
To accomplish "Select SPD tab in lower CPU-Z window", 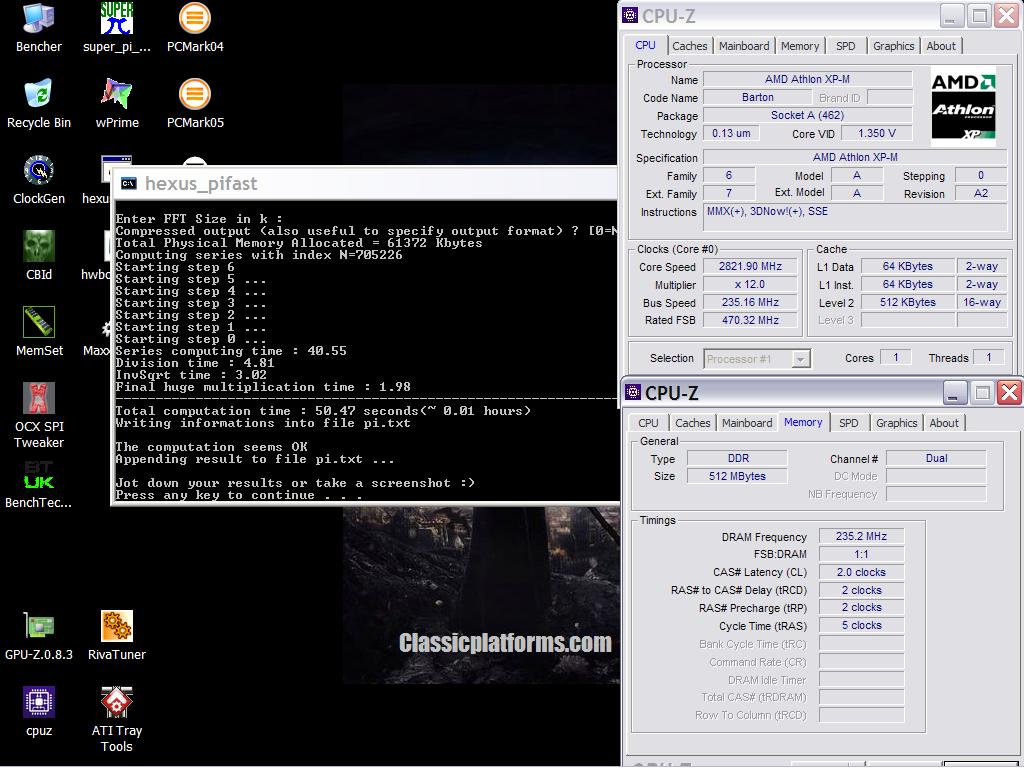I will coord(849,423).
